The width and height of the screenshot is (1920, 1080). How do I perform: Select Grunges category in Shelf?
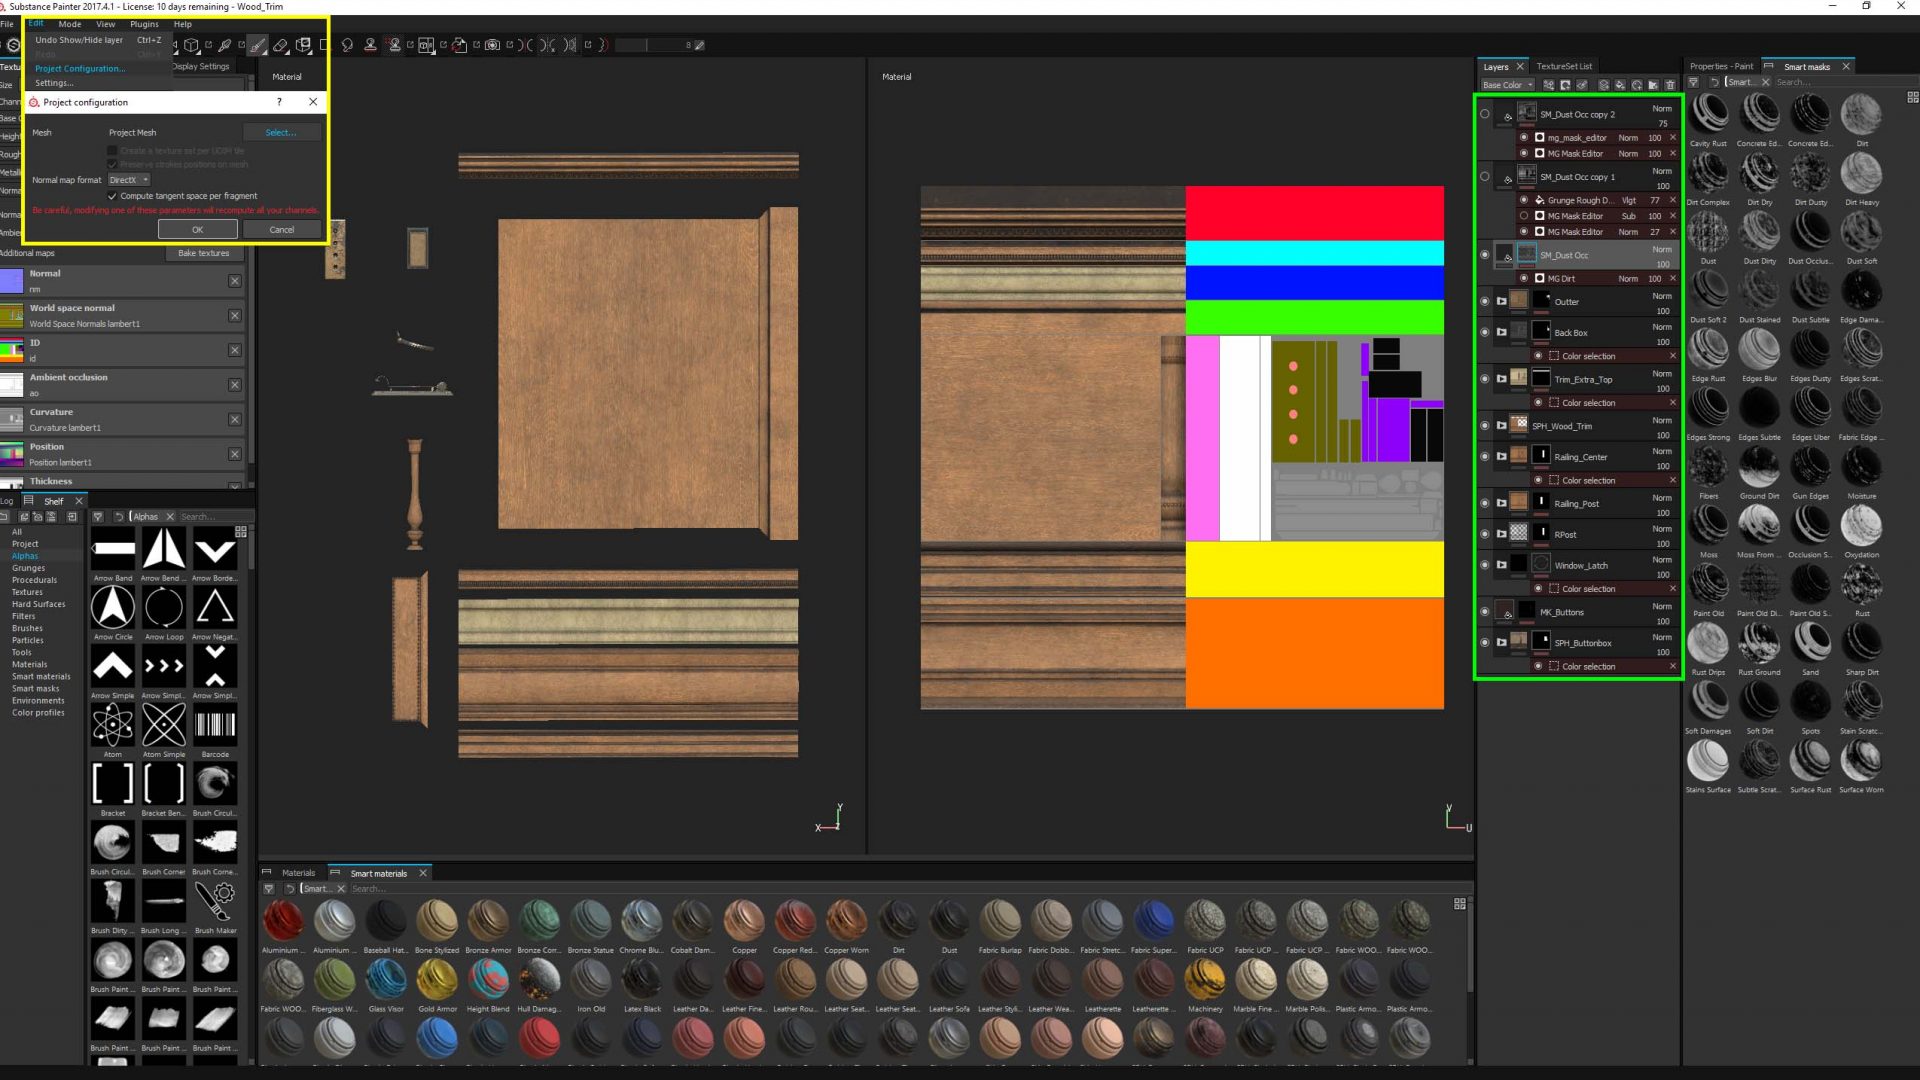click(x=28, y=568)
